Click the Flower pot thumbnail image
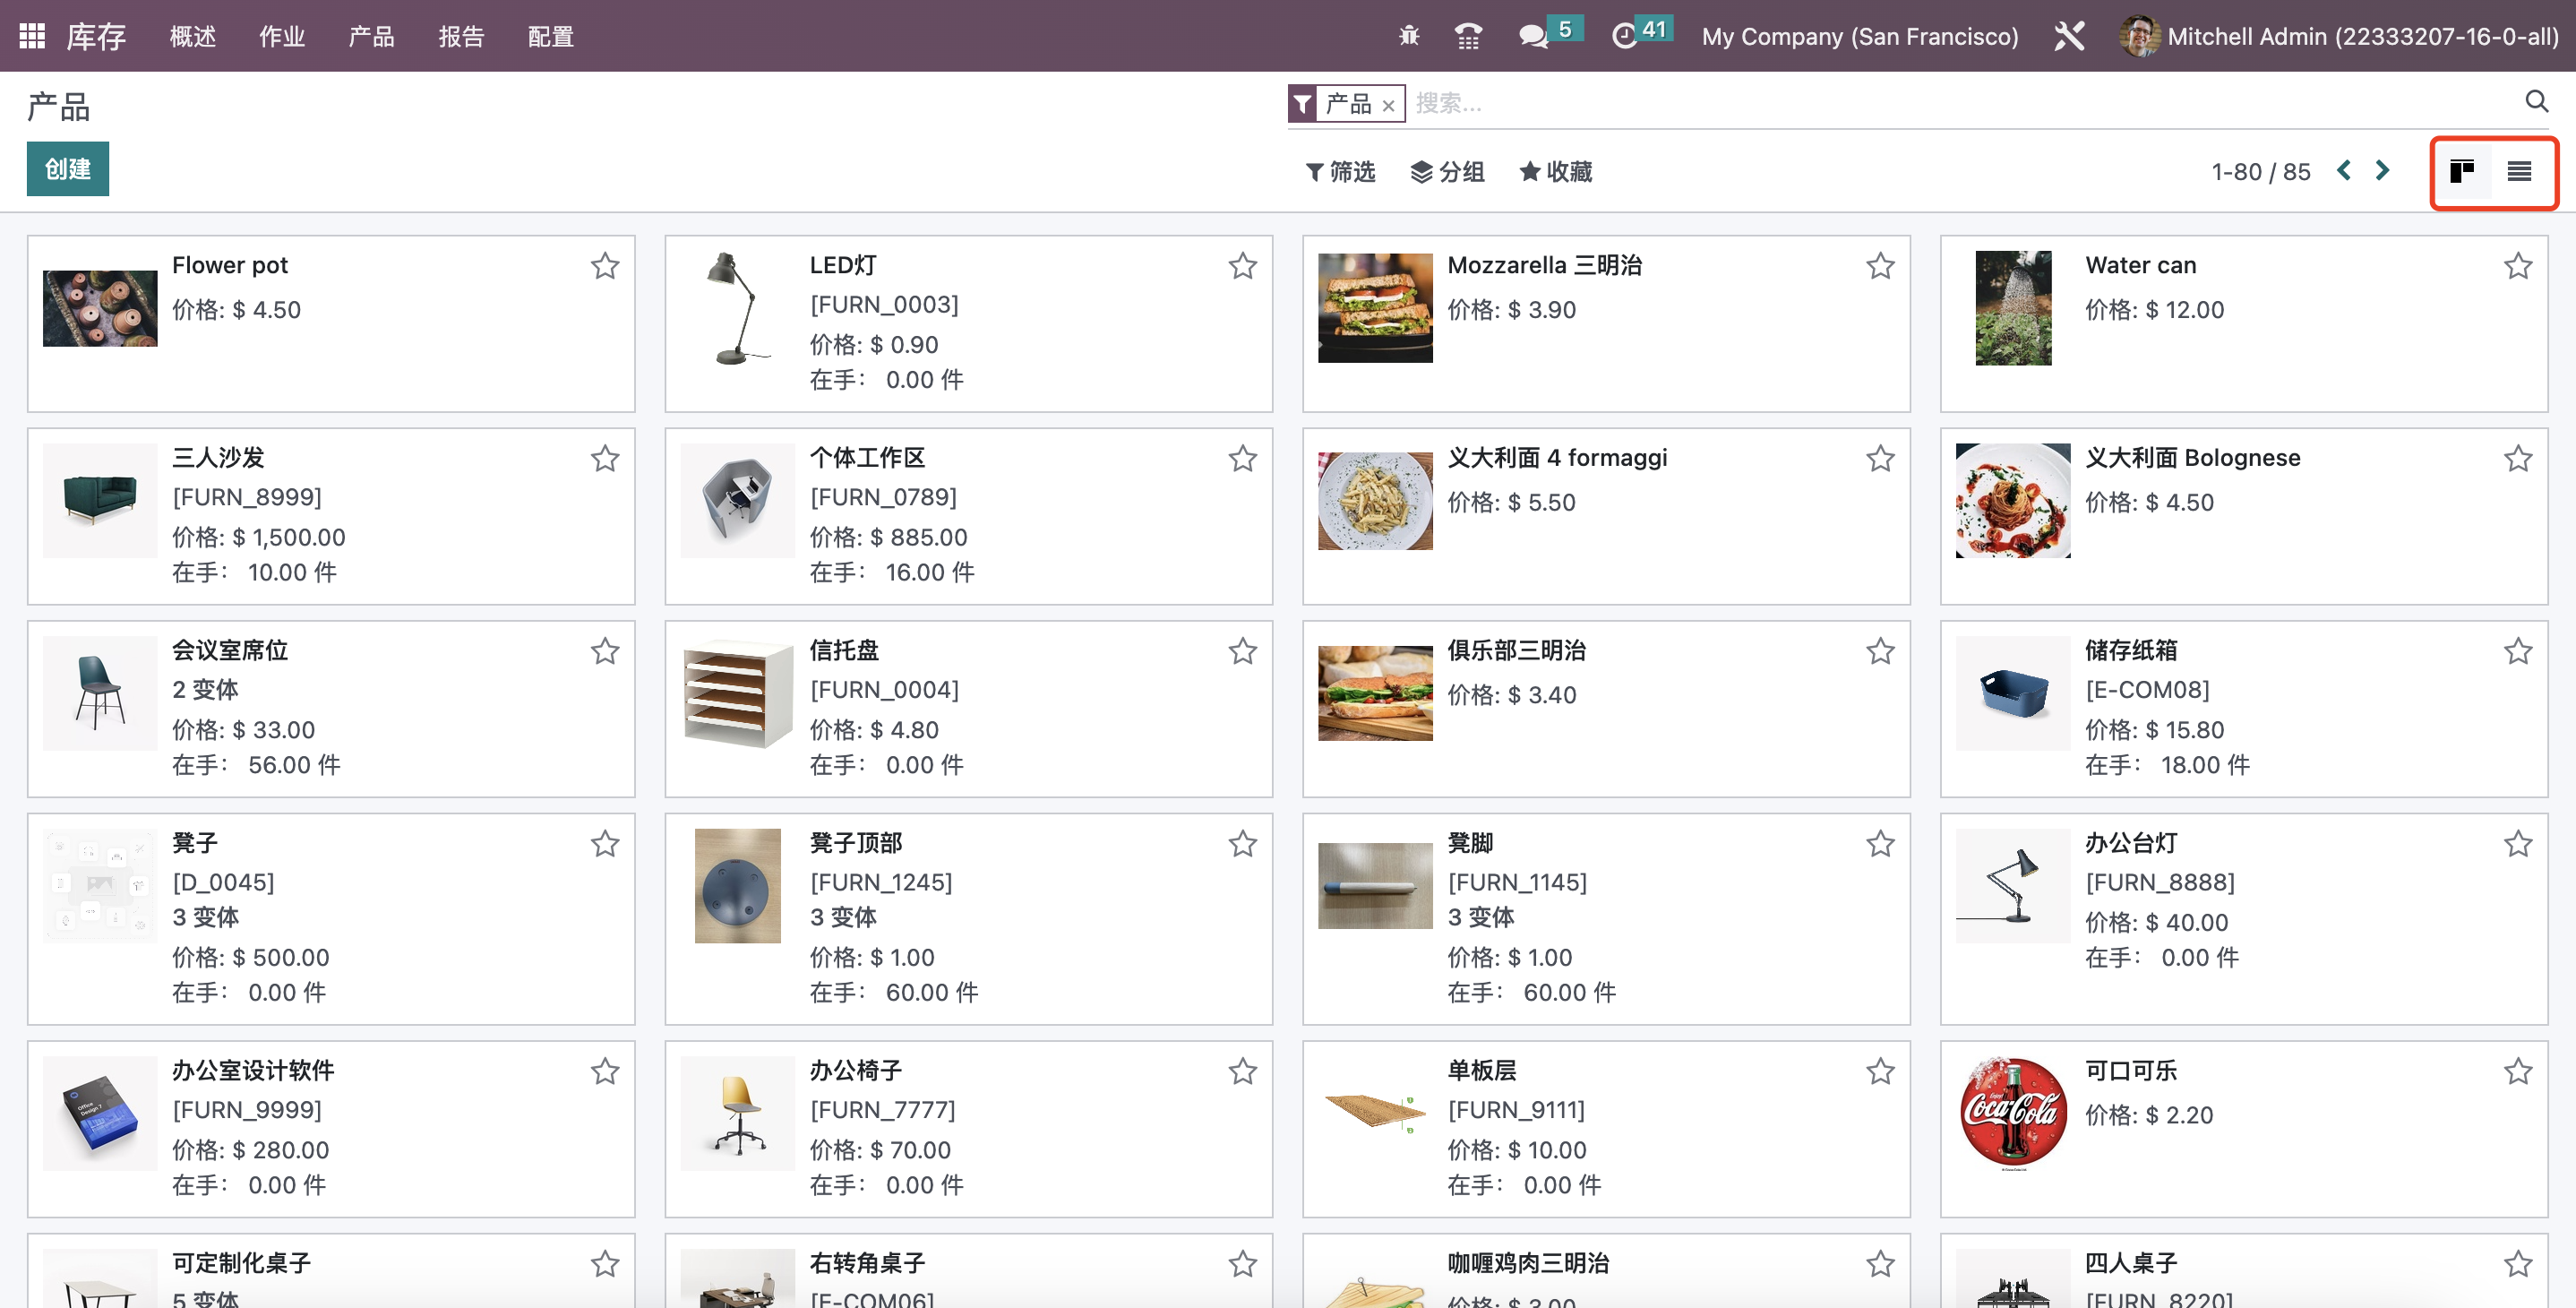 pyautogui.click(x=100, y=308)
